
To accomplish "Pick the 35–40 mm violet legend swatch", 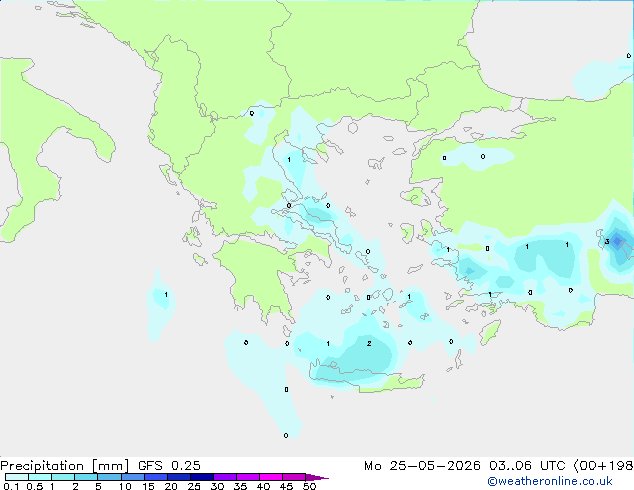I will pyautogui.click(x=247, y=477).
